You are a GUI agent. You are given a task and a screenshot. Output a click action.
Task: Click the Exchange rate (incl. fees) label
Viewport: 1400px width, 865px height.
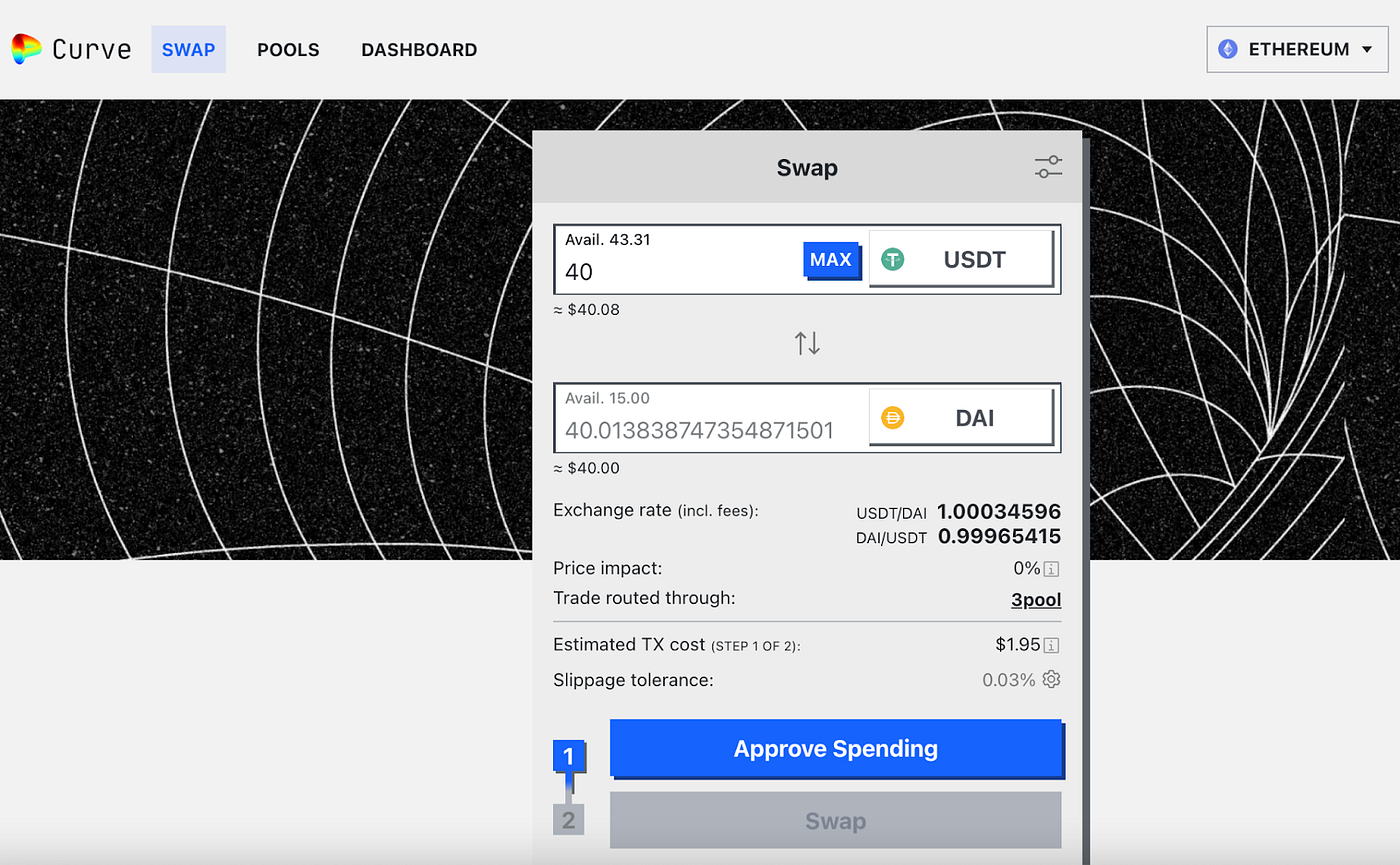656,511
